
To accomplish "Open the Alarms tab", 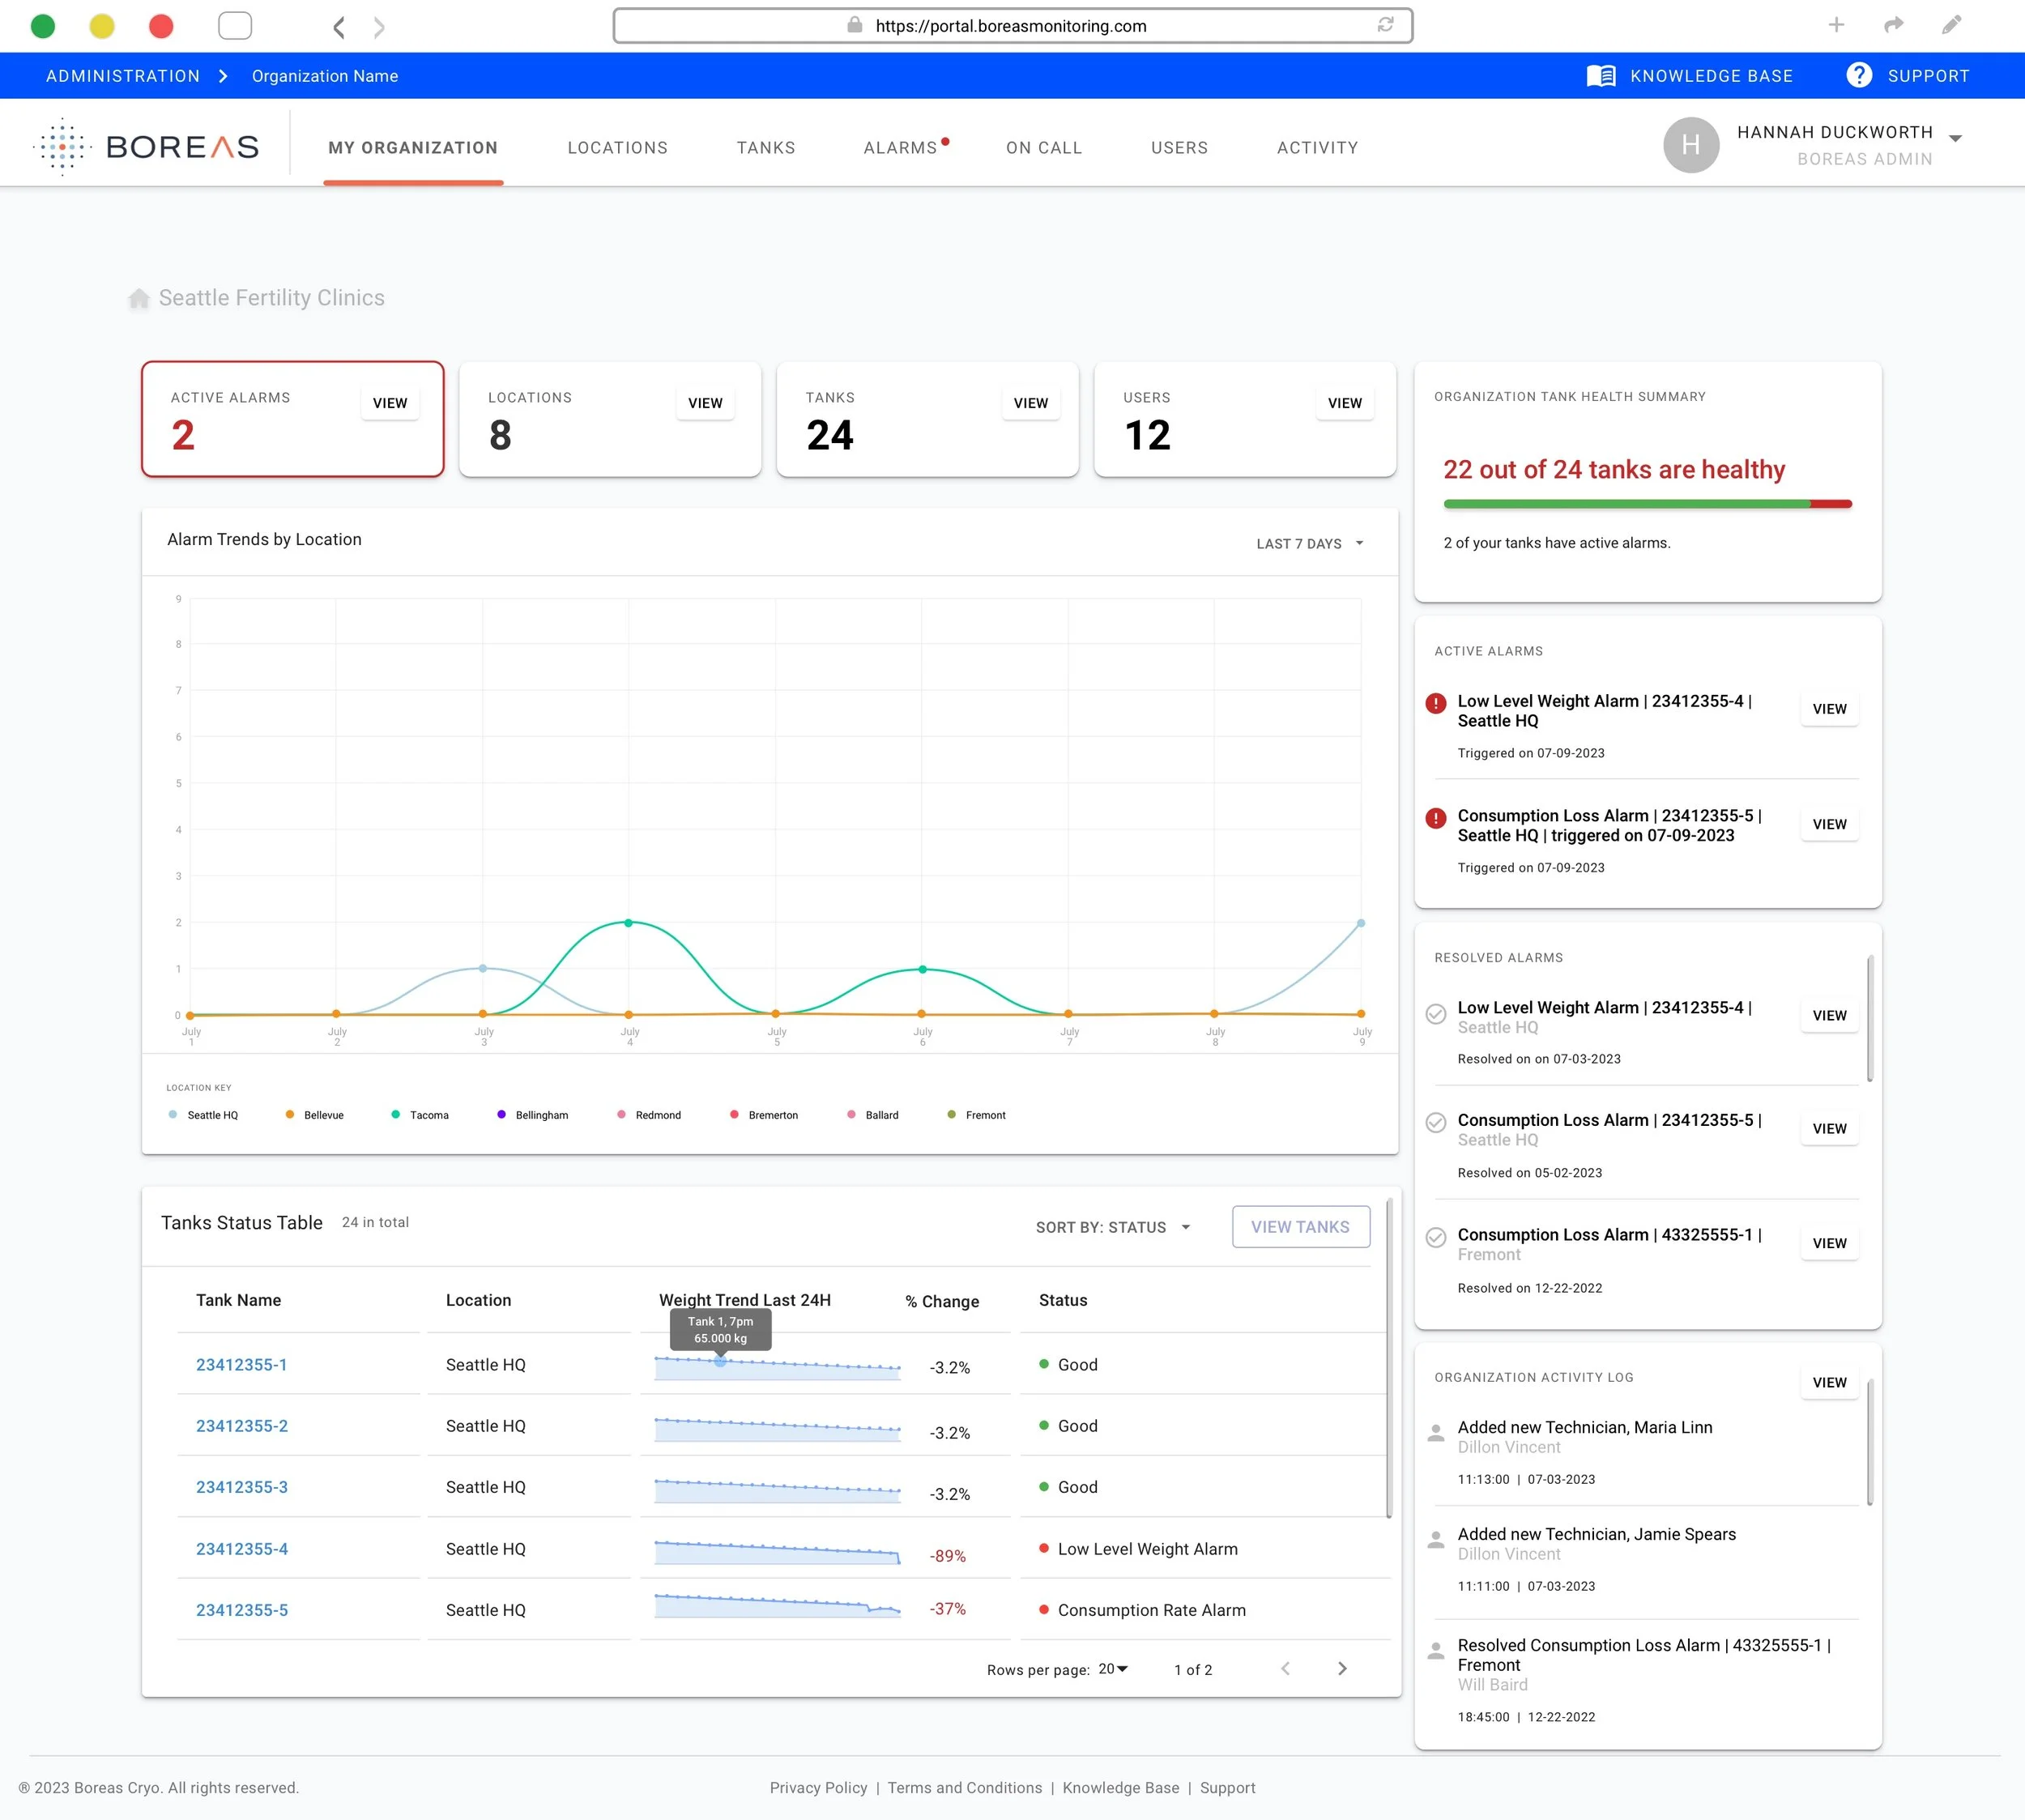I will (900, 148).
